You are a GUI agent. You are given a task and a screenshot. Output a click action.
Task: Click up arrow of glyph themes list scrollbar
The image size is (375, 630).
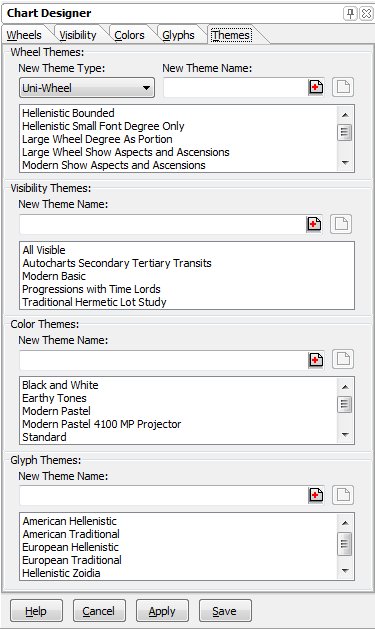(x=345, y=523)
